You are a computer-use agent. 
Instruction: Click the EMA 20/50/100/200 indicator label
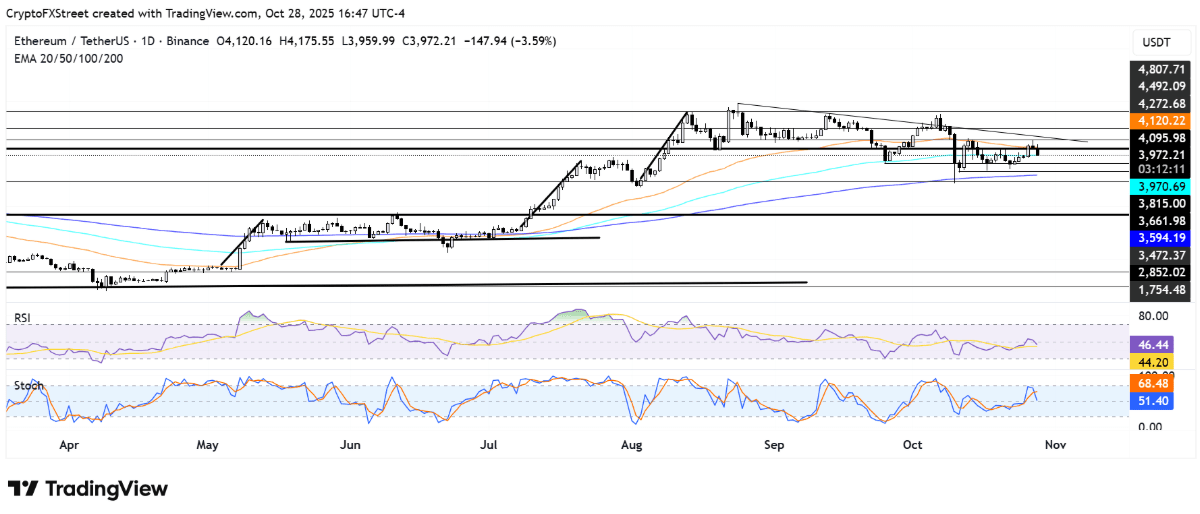(67, 58)
